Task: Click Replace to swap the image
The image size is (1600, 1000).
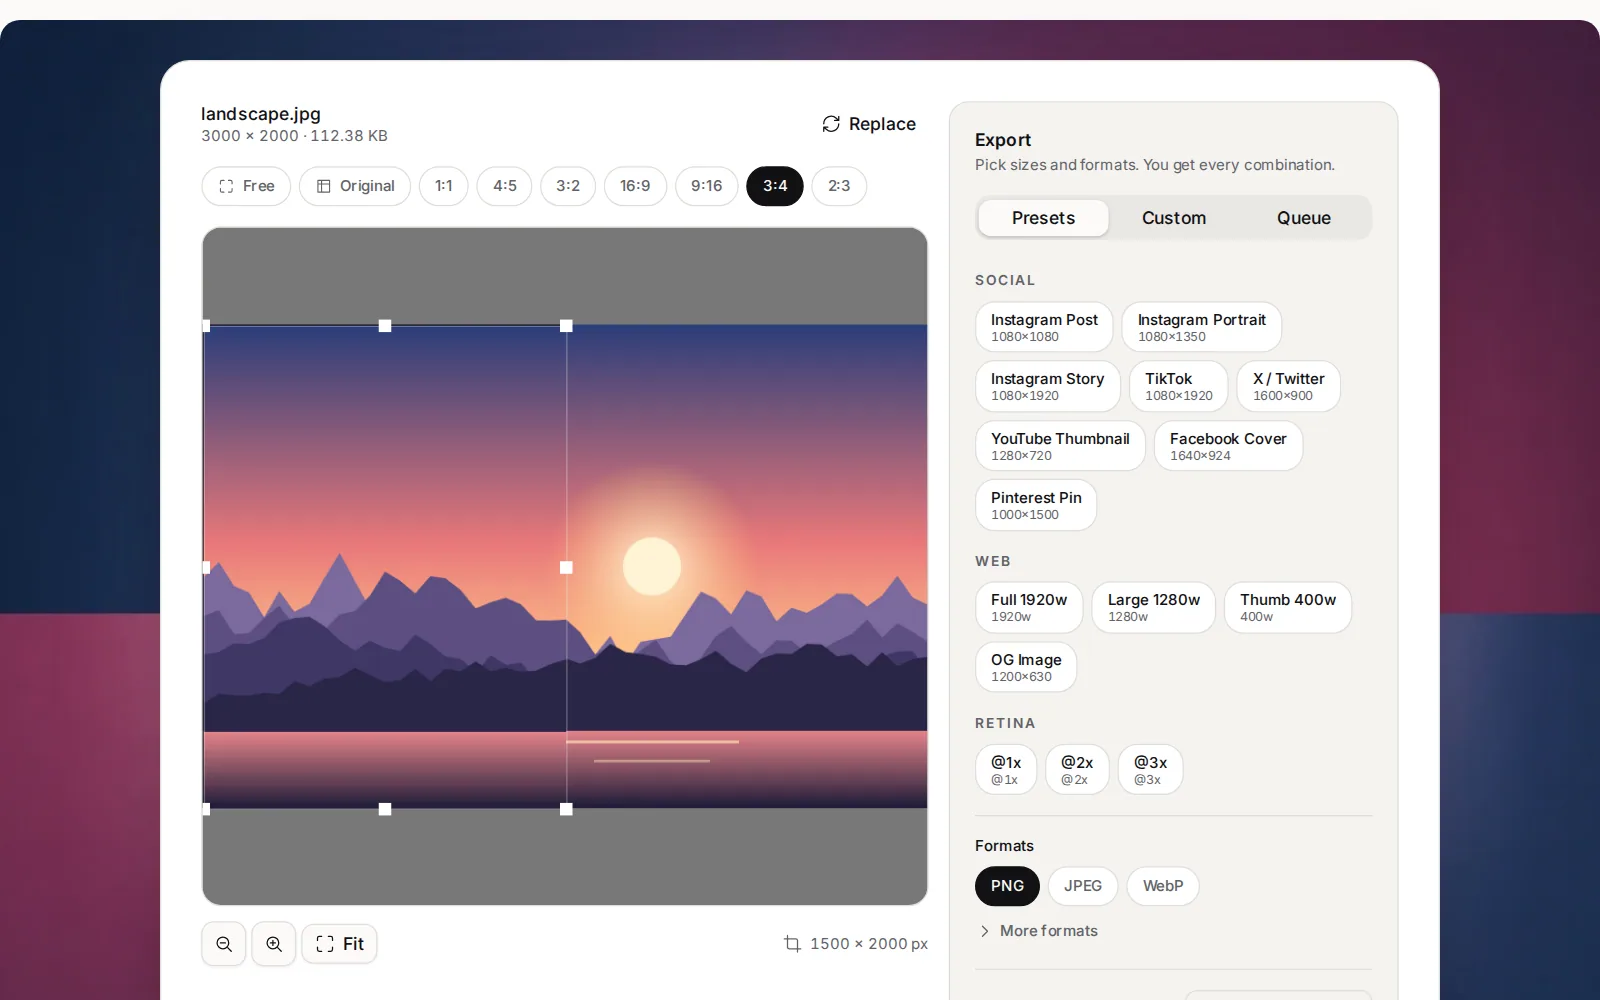Action: click(x=869, y=124)
